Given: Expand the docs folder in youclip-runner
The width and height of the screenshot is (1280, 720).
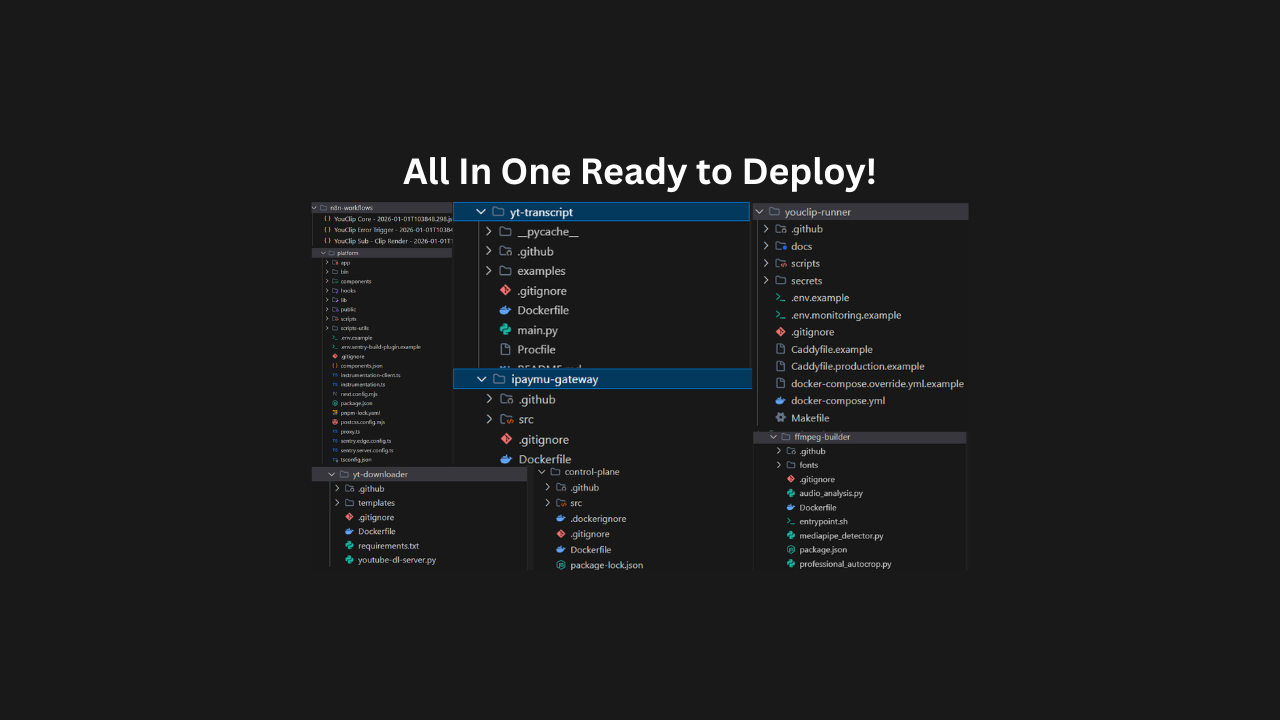Looking at the screenshot, I should tap(766, 246).
